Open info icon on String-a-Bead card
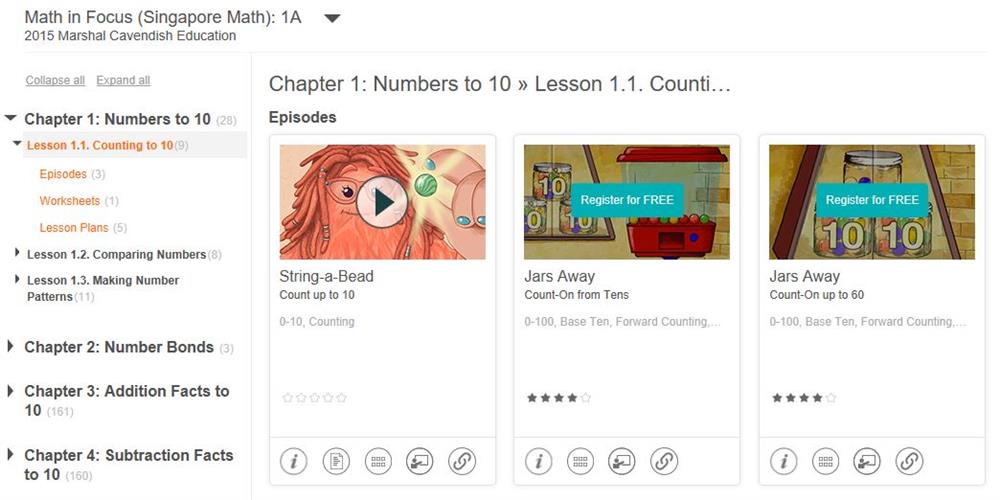This screenshot has width=1000, height=500. 293,461
